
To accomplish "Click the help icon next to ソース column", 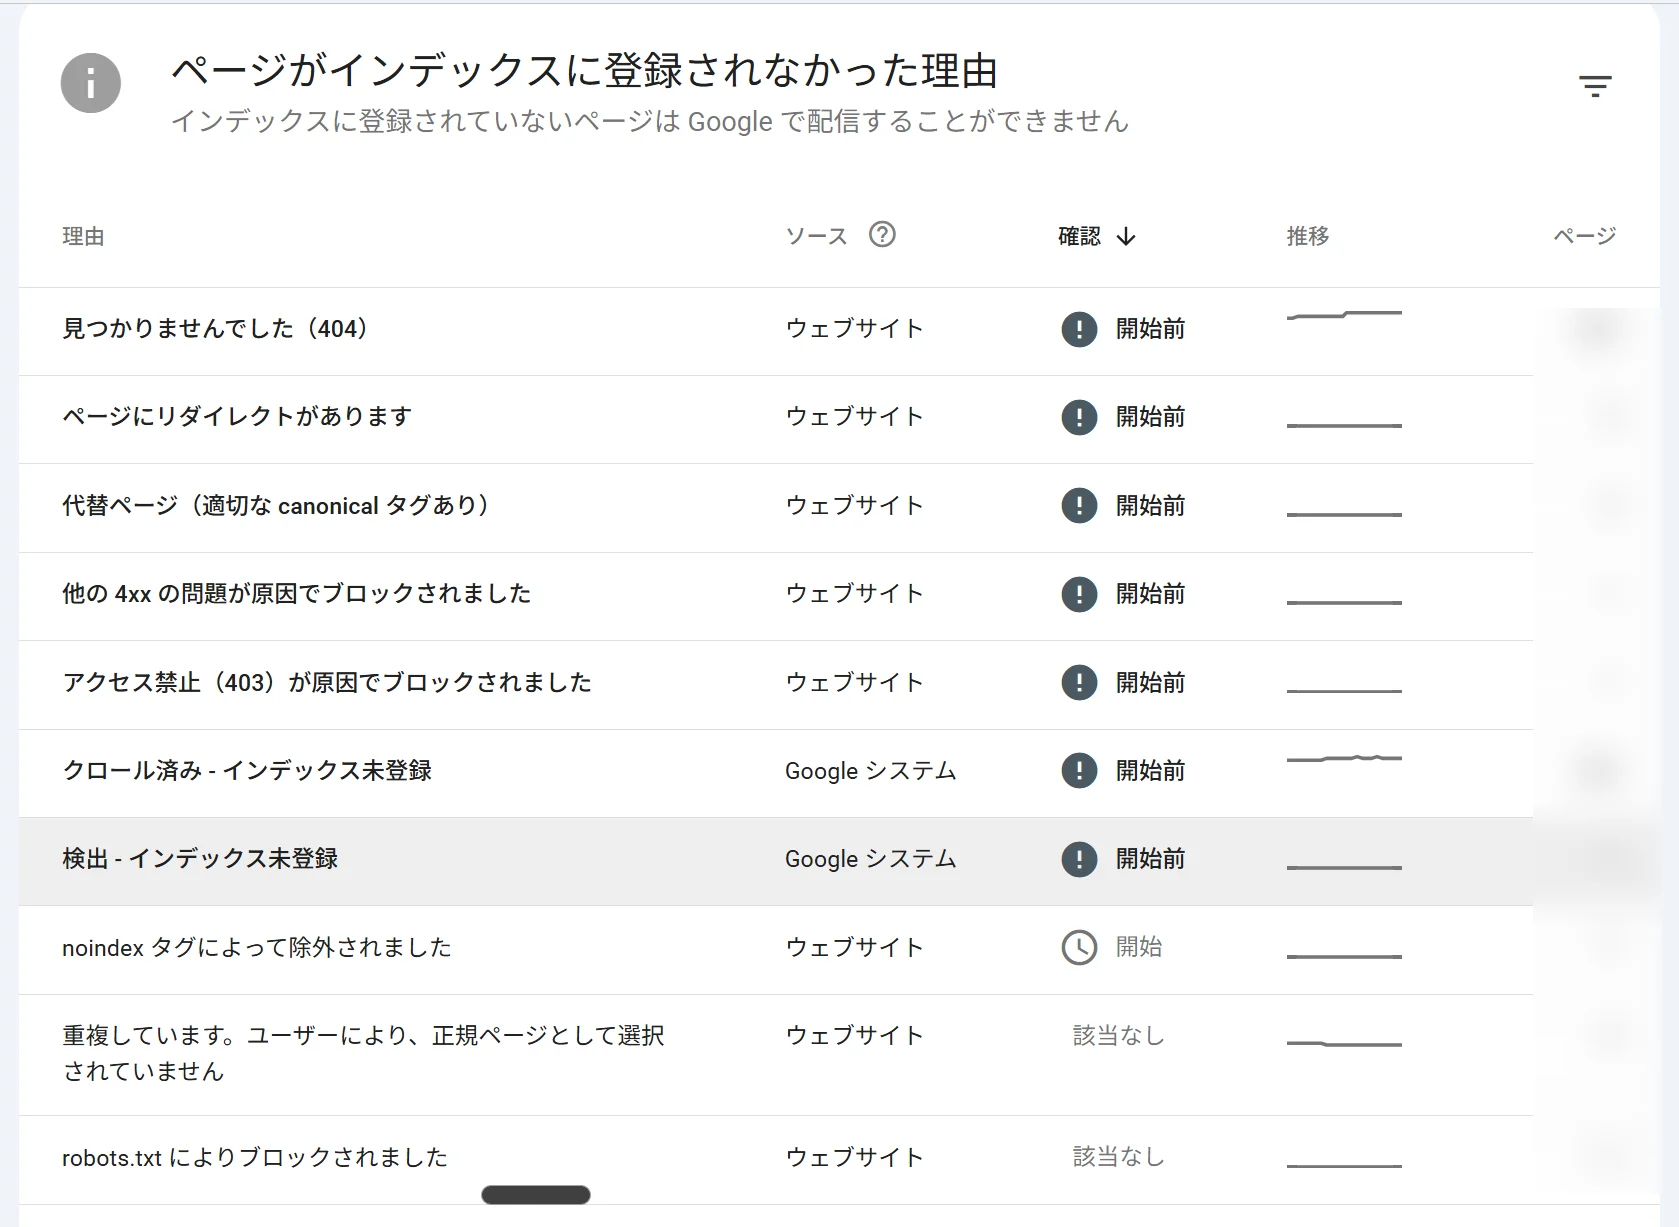I will pyautogui.click(x=881, y=234).
